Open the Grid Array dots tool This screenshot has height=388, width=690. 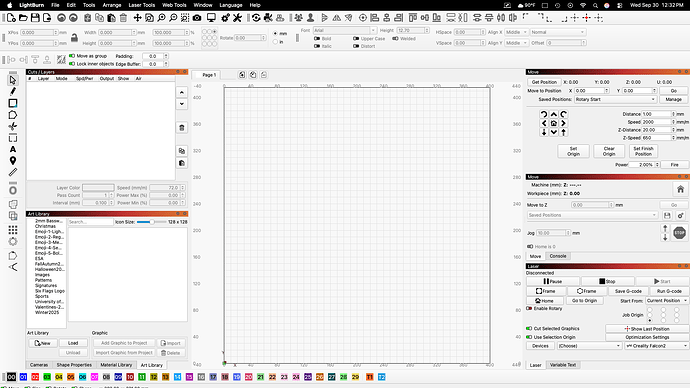click(13, 230)
